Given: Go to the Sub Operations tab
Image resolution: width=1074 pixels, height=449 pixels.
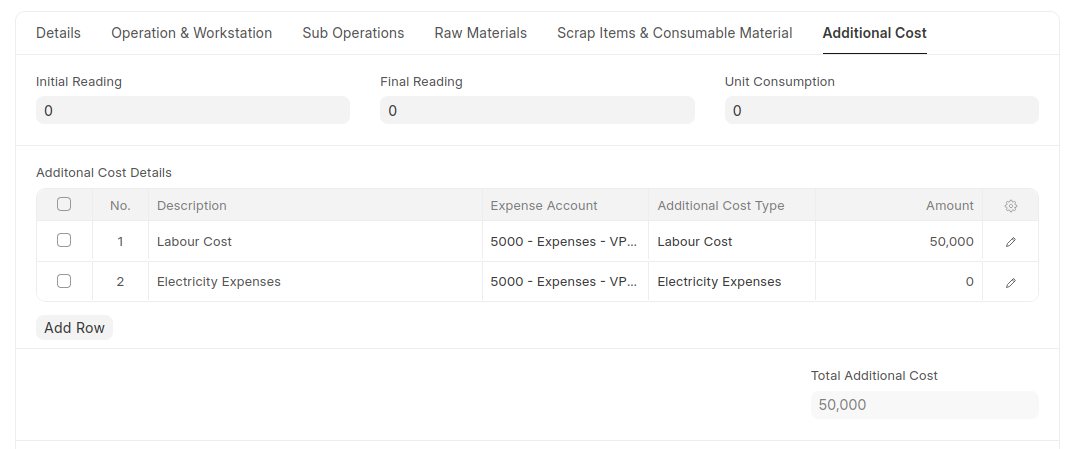Looking at the screenshot, I should 353,33.
